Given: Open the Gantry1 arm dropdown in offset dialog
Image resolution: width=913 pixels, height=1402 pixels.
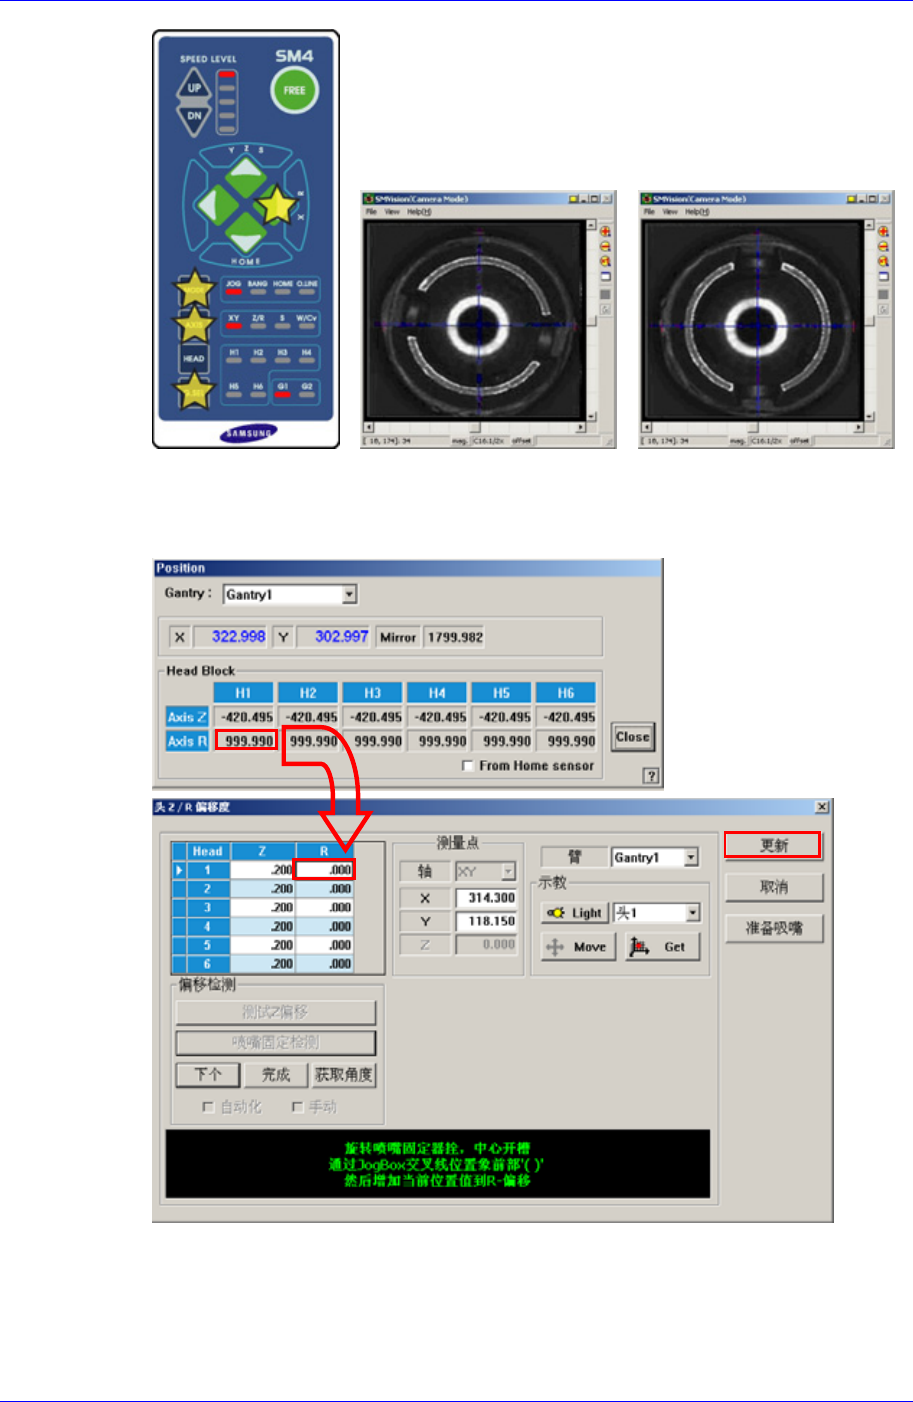Looking at the screenshot, I should (x=691, y=858).
